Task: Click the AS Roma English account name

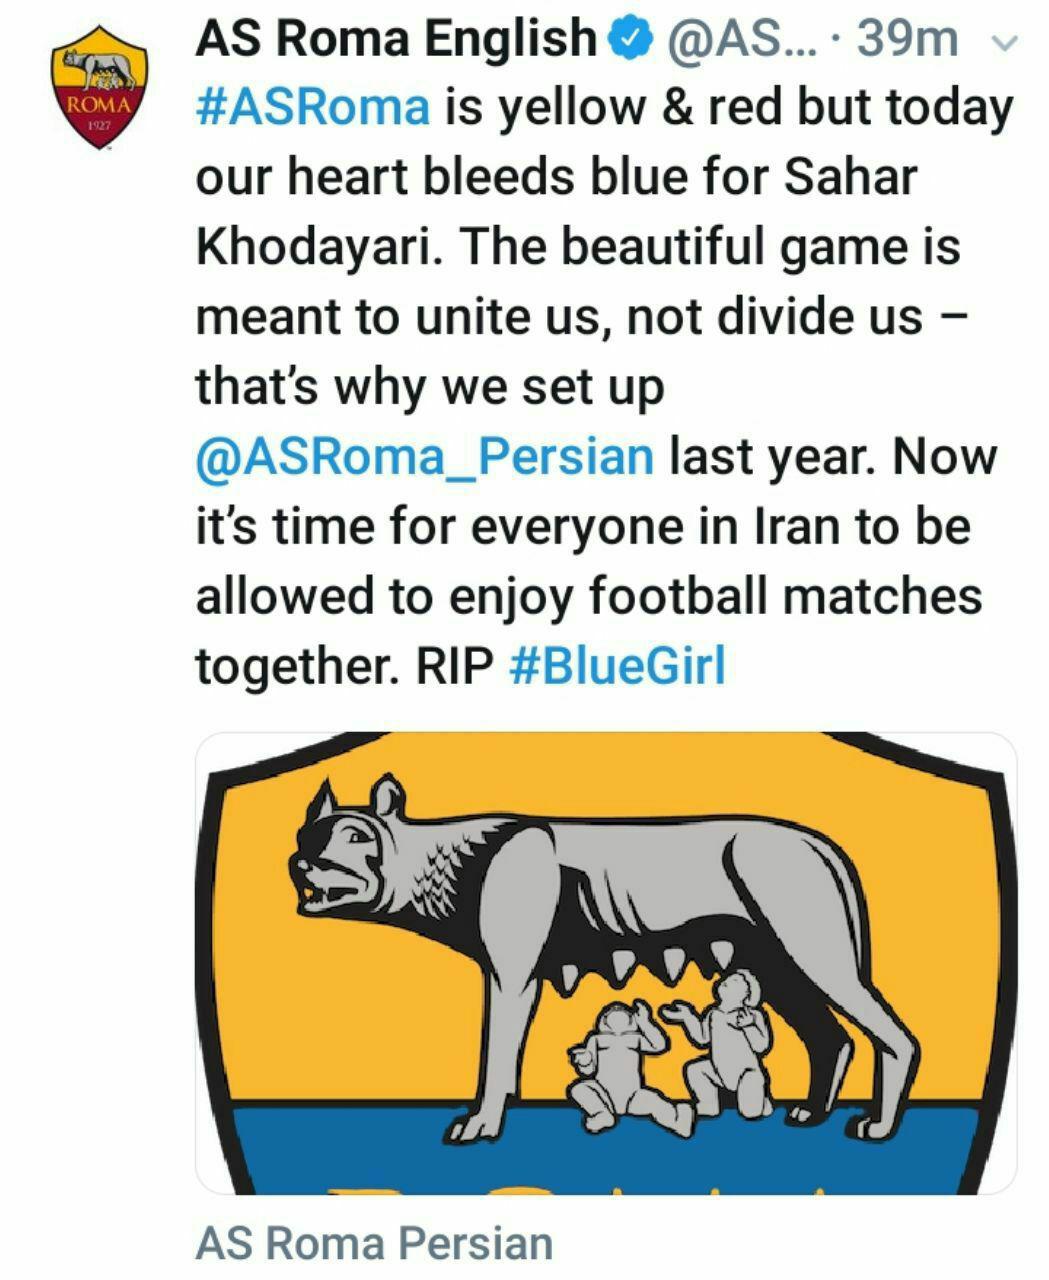Action: pyautogui.click(x=395, y=40)
